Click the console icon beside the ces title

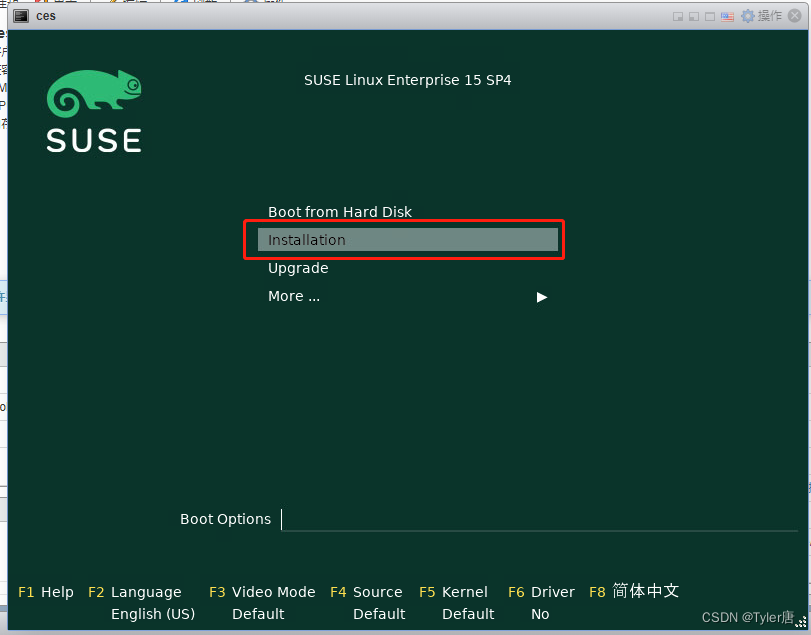click(x=23, y=15)
